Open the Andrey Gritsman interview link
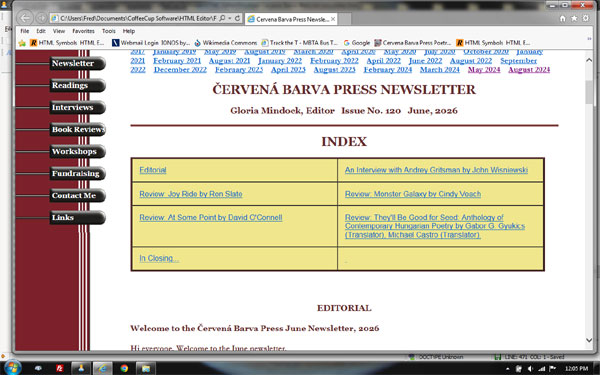The width and height of the screenshot is (600, 375). (436, 170)
